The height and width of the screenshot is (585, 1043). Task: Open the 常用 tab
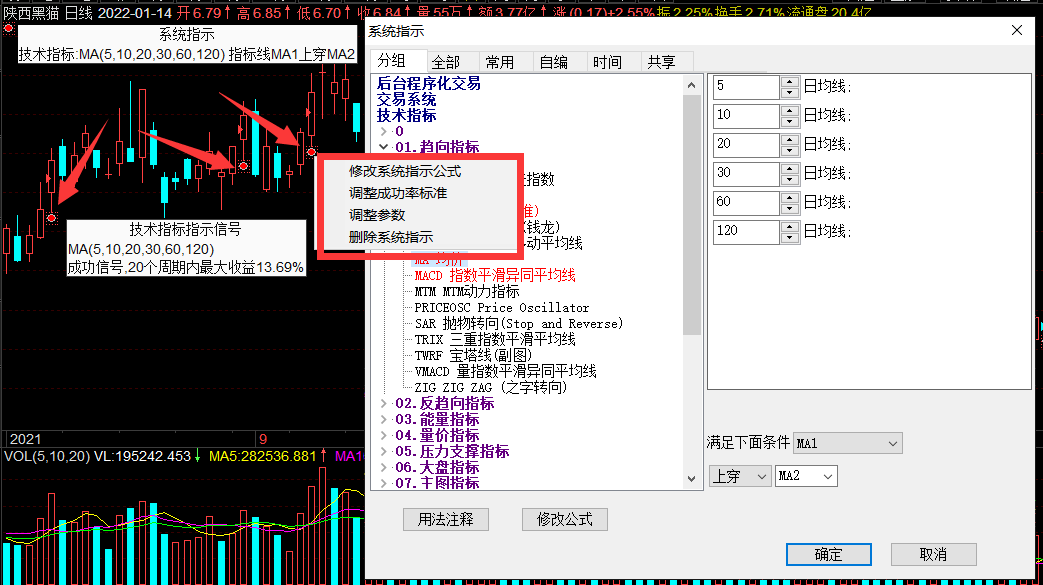pos(500,62)
